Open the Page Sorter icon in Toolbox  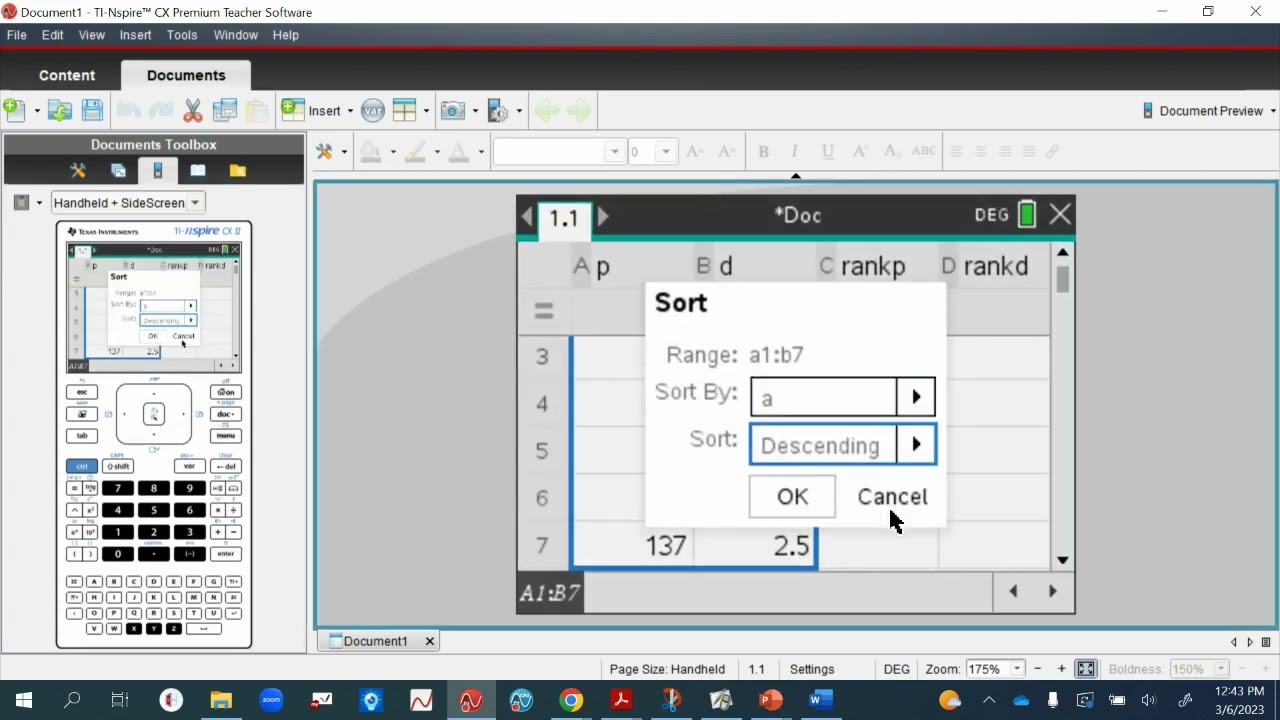tap(118, 171)
